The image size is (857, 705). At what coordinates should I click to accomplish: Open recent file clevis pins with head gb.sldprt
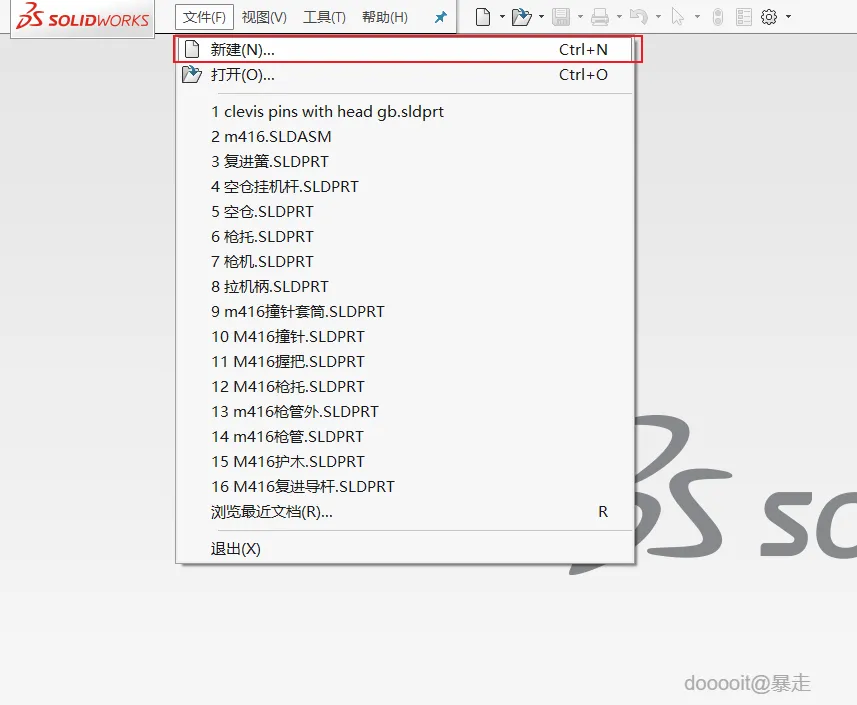pos(405,112)
